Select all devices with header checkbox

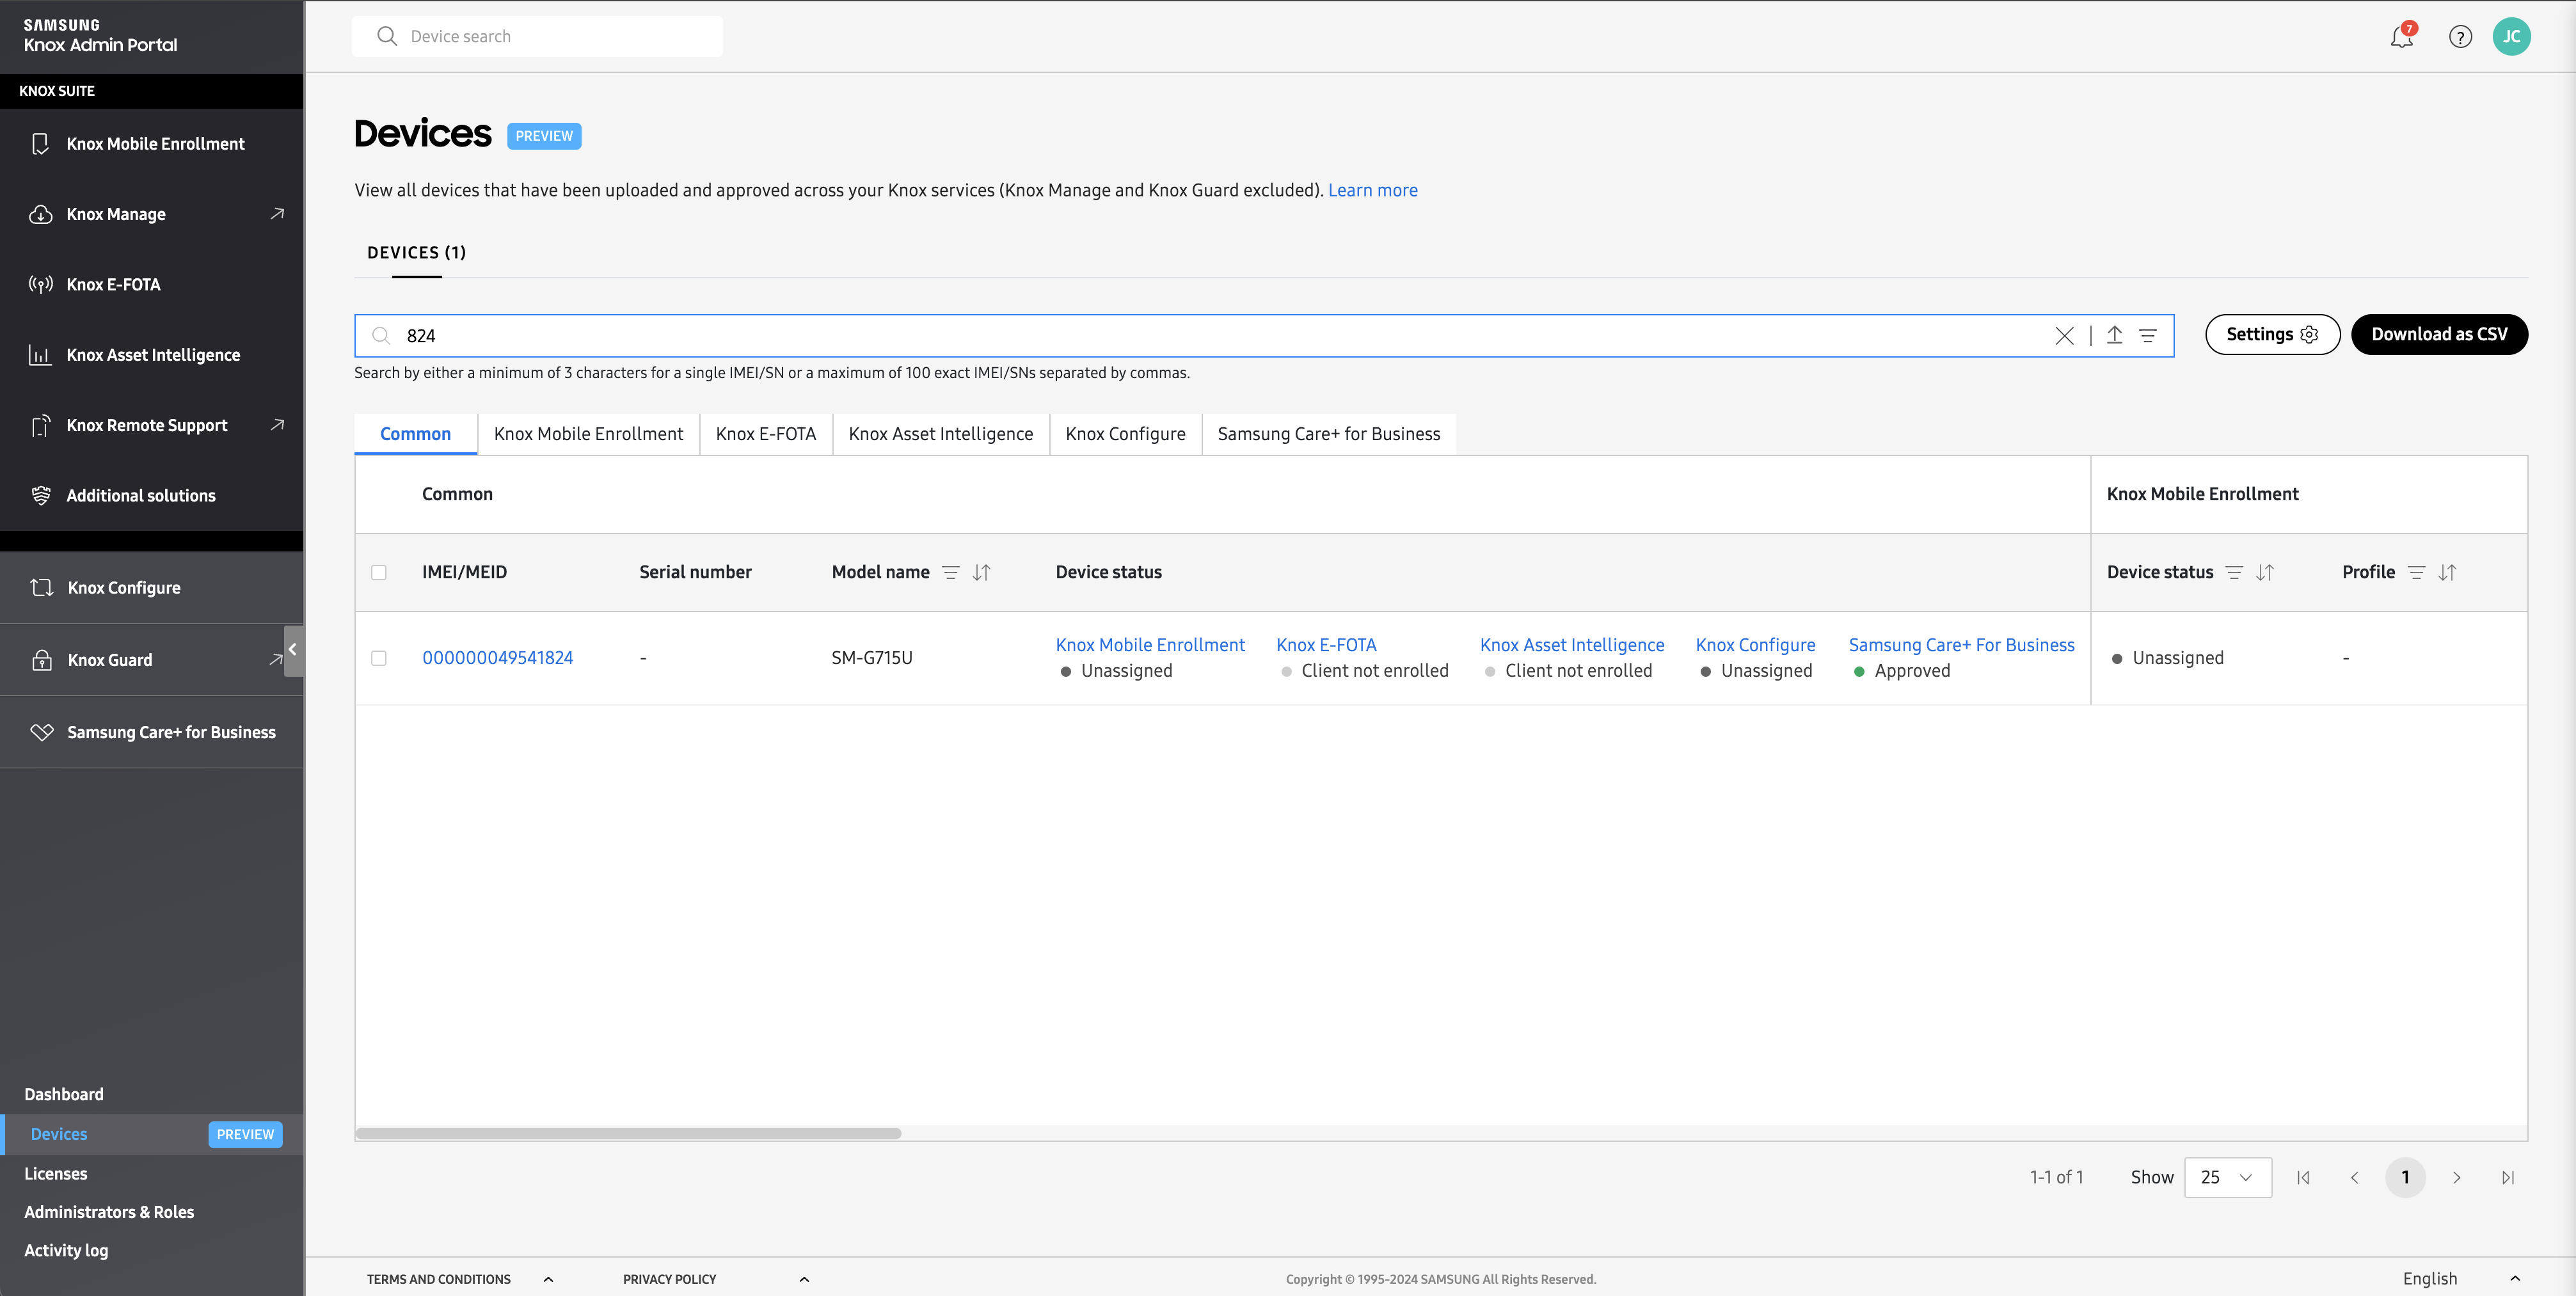379,572
